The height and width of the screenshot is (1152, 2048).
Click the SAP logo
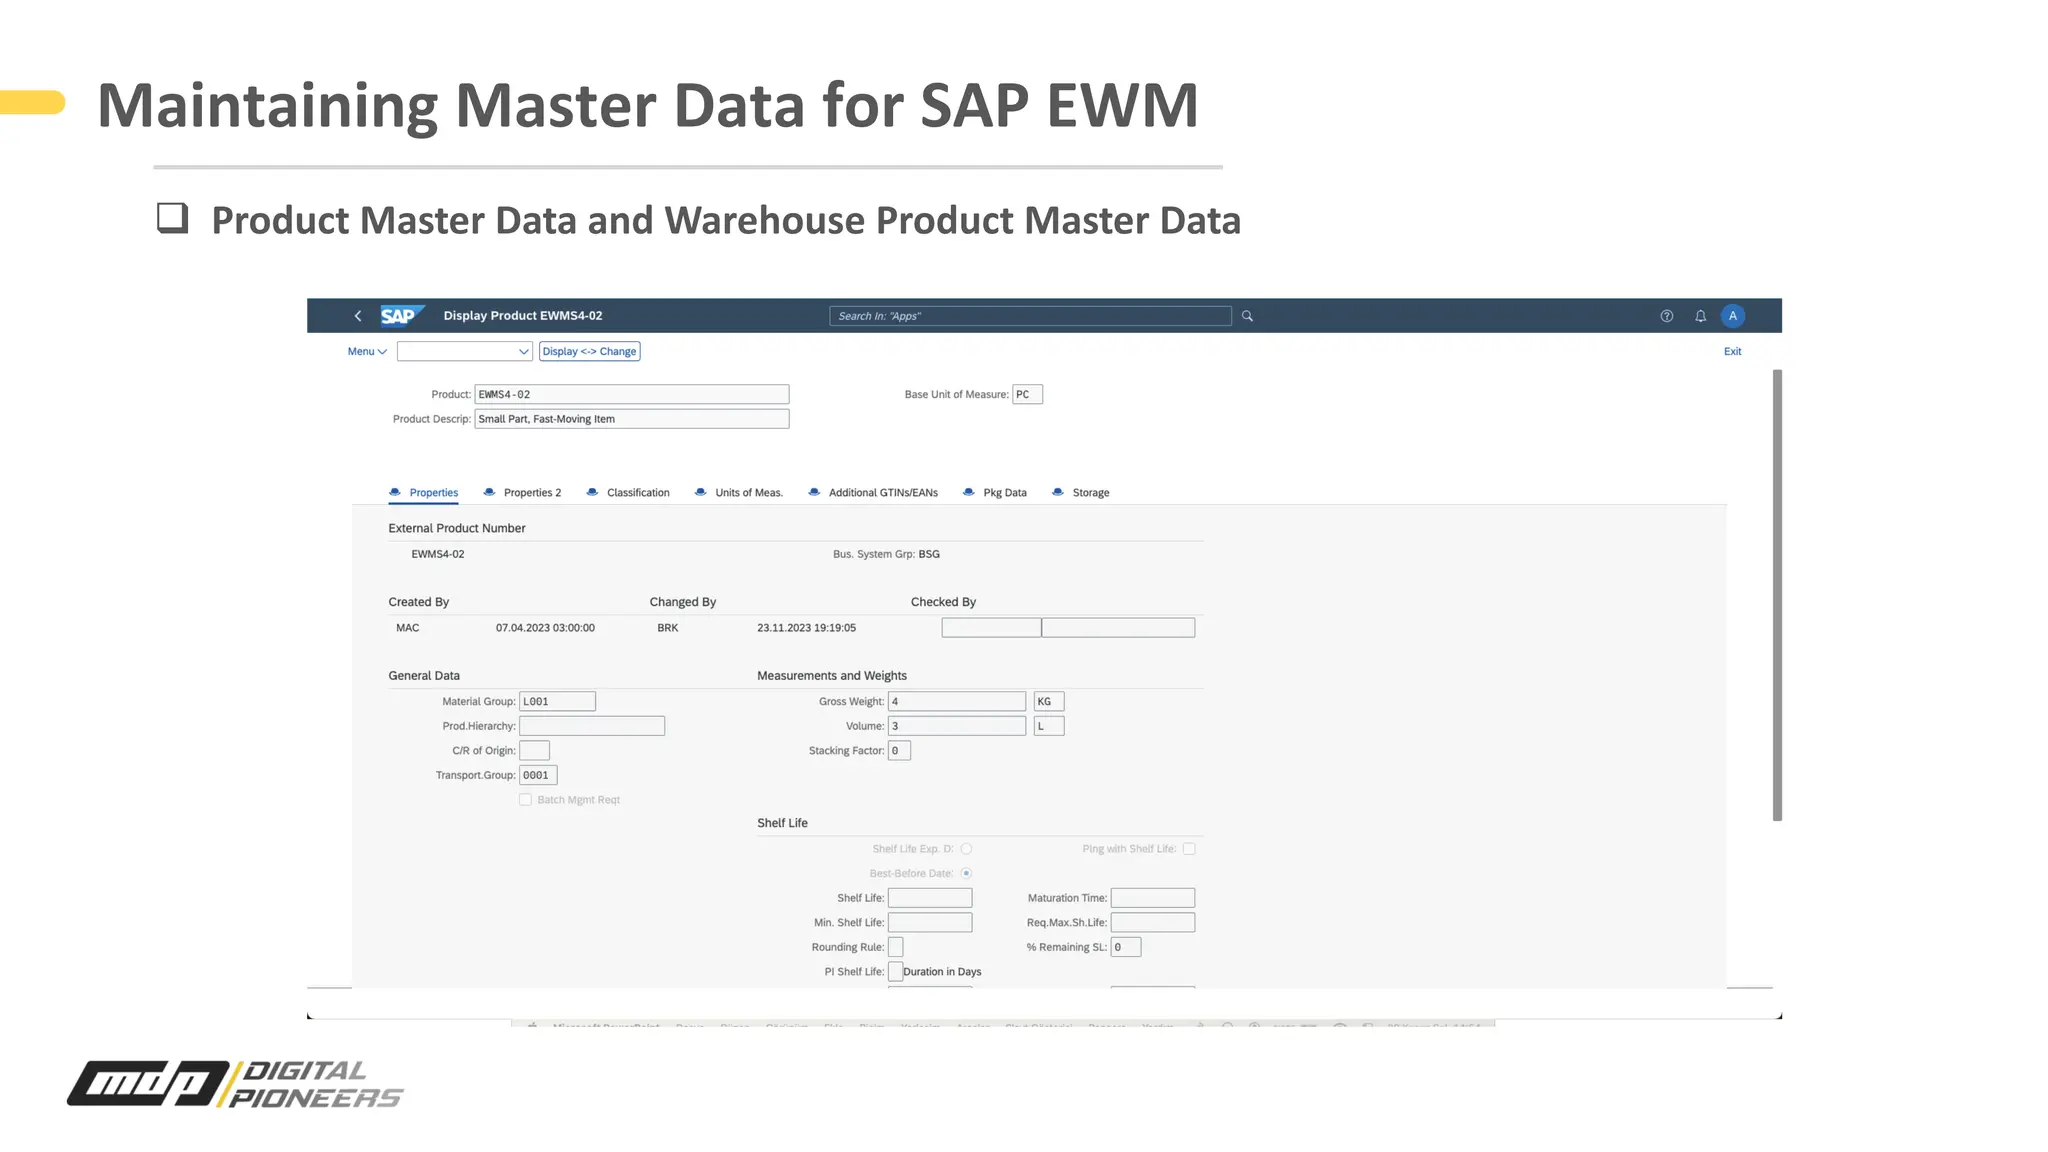402,316
